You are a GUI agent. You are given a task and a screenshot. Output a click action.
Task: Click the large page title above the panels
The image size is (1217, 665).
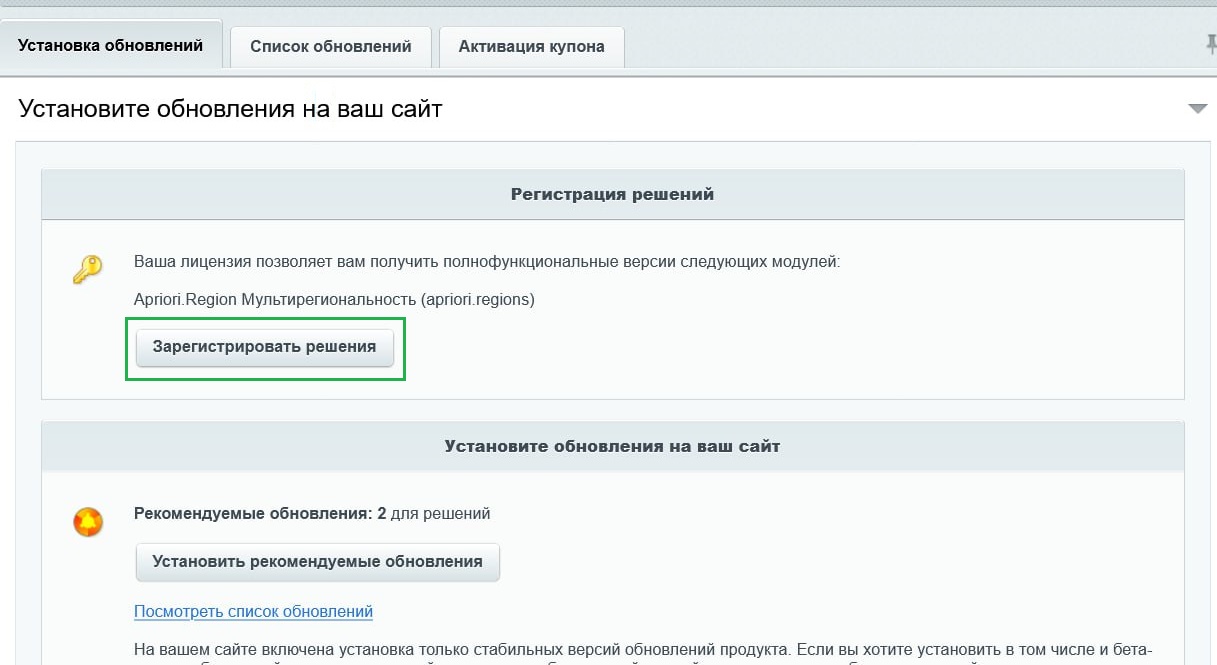230,108
